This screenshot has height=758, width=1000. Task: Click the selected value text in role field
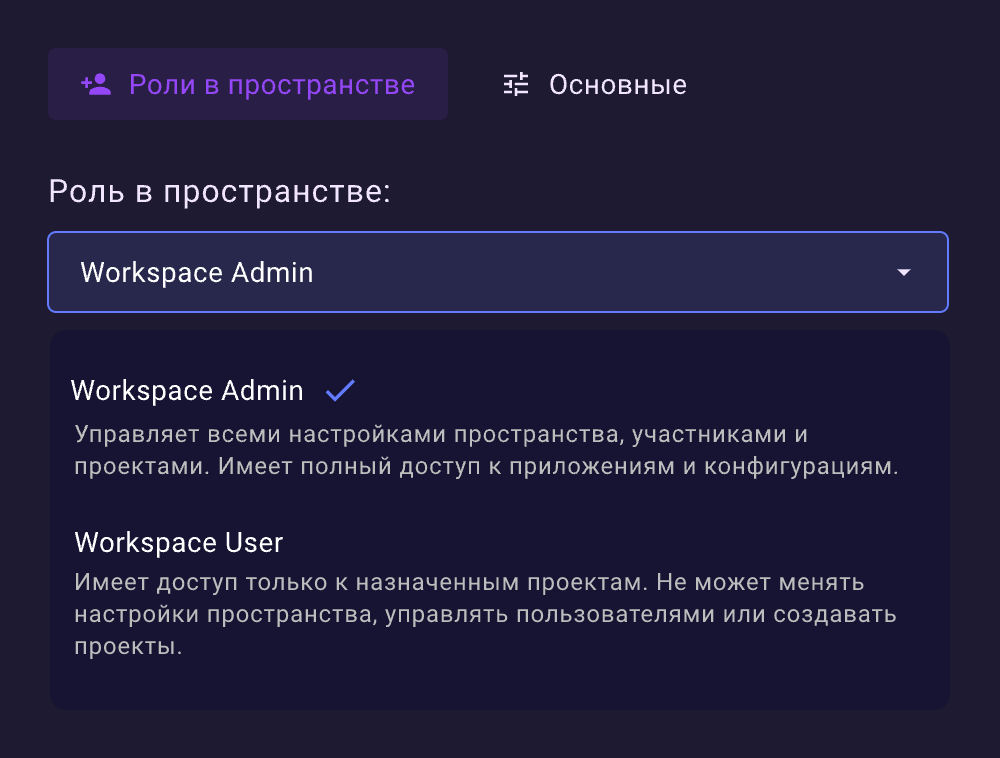click(197, 272)
